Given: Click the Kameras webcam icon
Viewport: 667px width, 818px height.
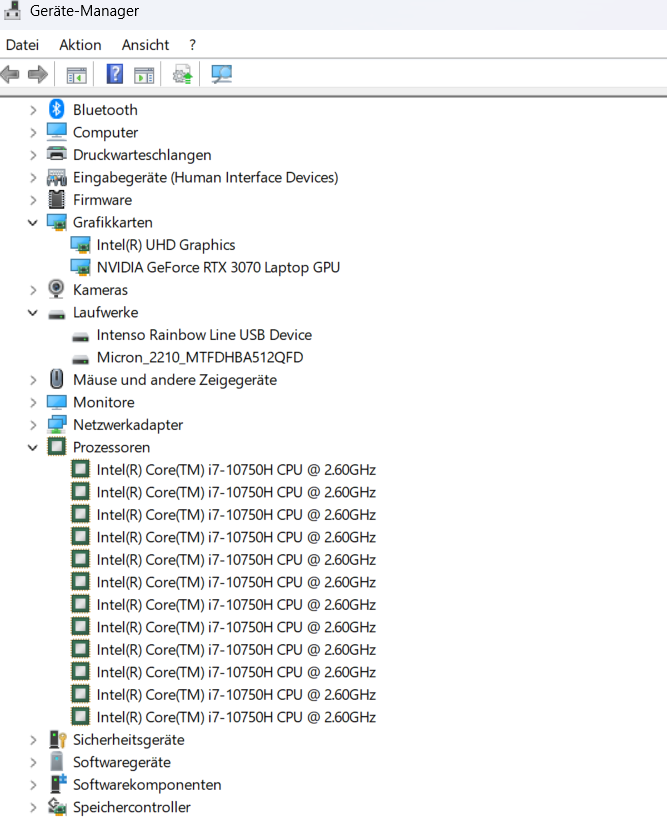Looking at the screenshot, I should tap(56, 289).
